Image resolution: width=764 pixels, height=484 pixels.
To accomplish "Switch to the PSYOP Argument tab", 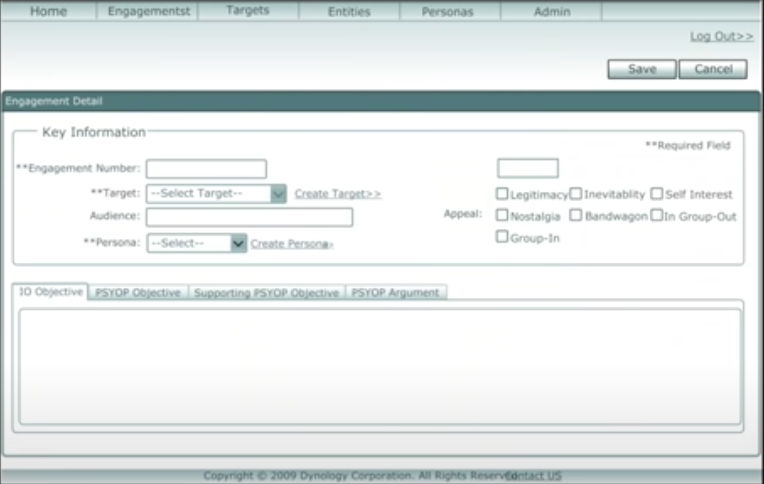I will coord(395,292).
